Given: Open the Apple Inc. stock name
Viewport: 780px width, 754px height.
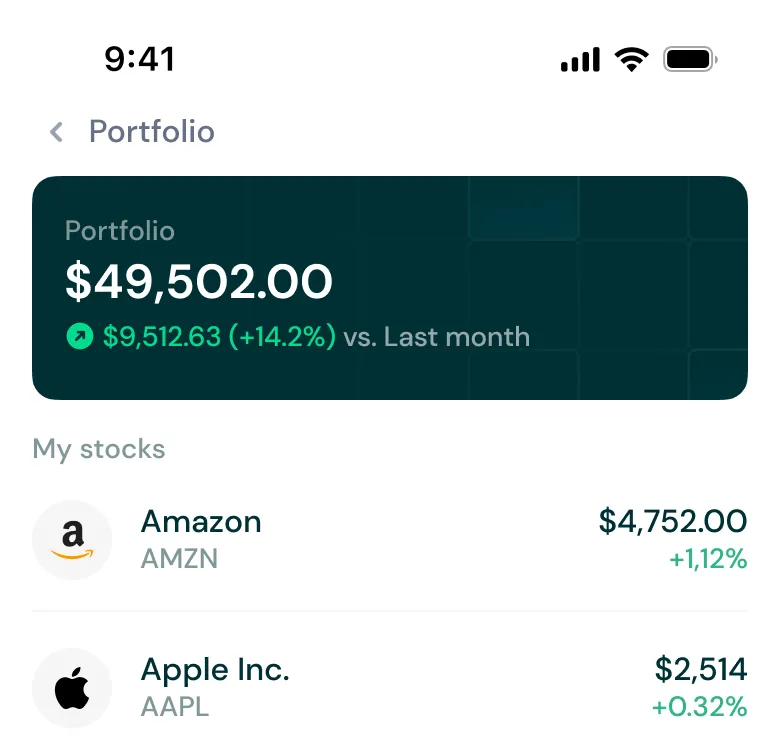Looking at the screenshot, I should (x=215, y=670).
